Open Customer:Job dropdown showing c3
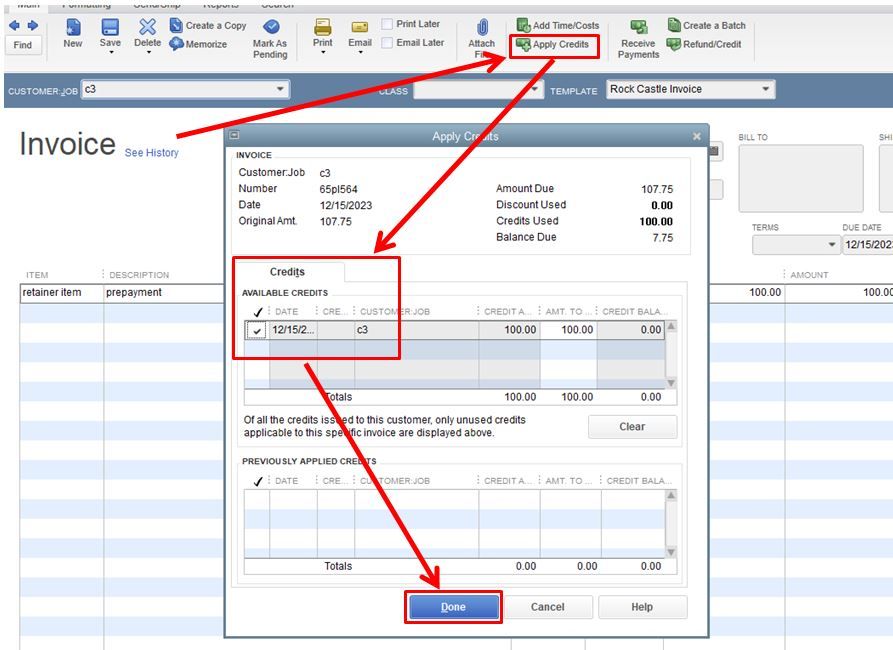The height and width of the screenshot is (650, 893). click(280, 89)
